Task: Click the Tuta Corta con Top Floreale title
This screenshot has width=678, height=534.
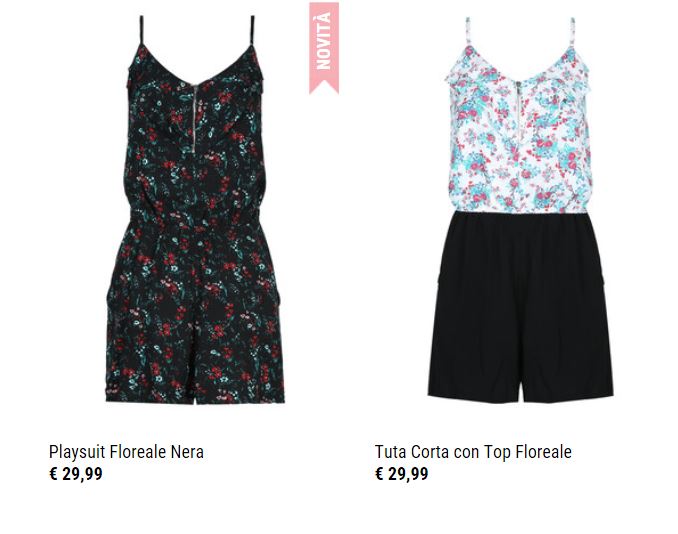Action: (473, 452)
